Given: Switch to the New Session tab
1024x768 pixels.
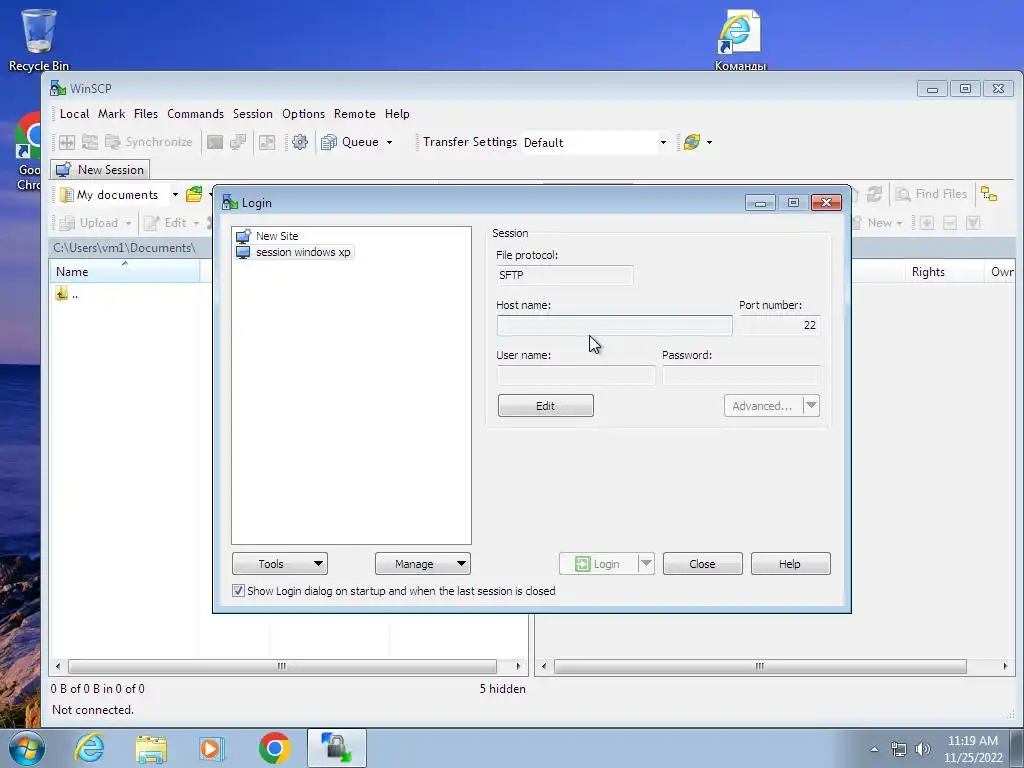Looking at the screenshot, I should tap(100, 170).
